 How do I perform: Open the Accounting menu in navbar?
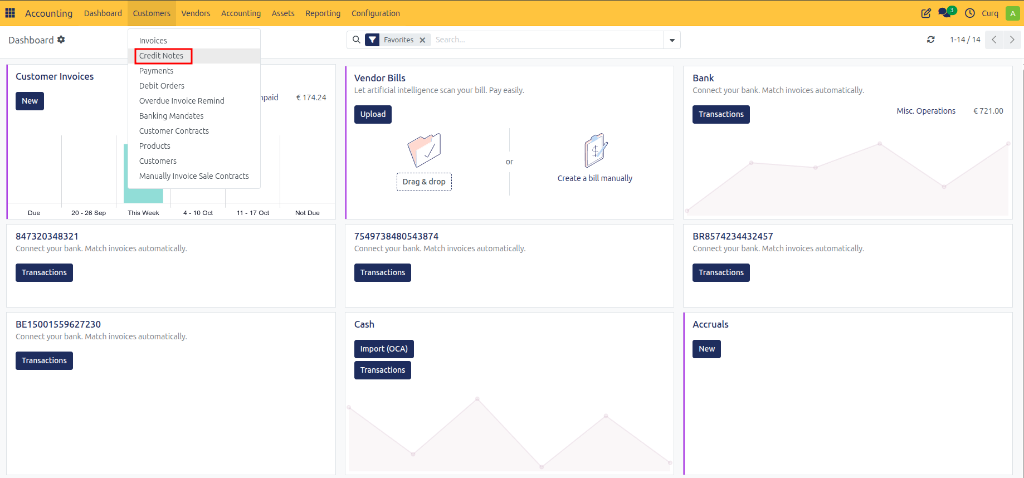[x=241, y=13]
